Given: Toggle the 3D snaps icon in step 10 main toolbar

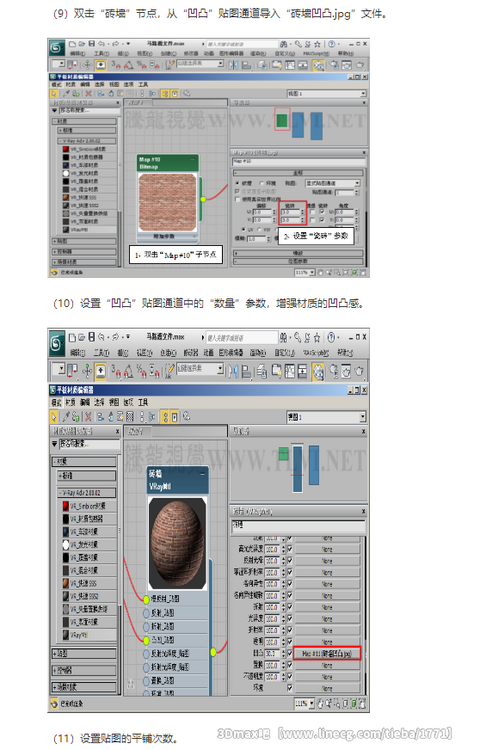Looking at the screenshot, I should (115, 371).
